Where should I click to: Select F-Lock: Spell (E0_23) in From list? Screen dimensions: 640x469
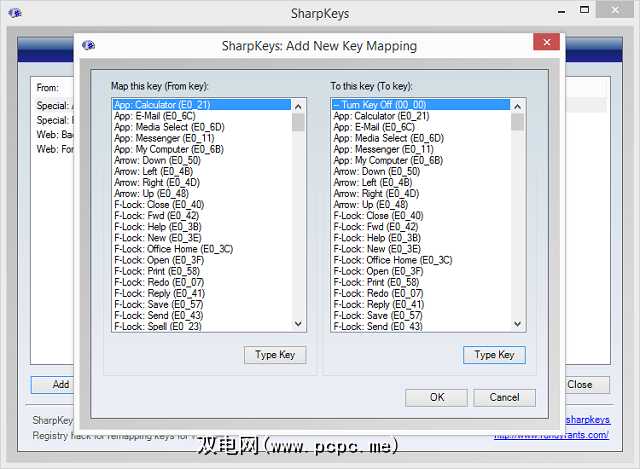(x=202, y=326)
